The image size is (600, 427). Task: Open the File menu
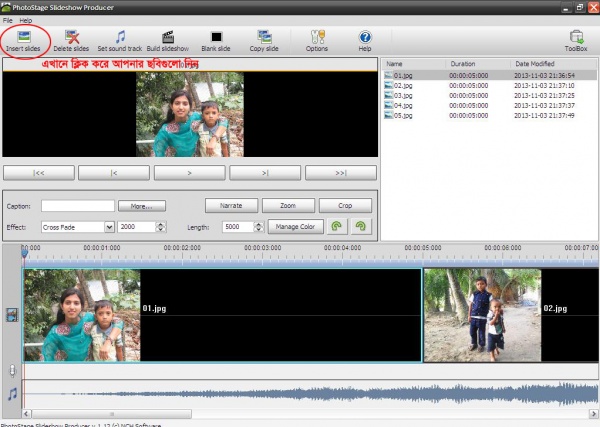[8, 20]
